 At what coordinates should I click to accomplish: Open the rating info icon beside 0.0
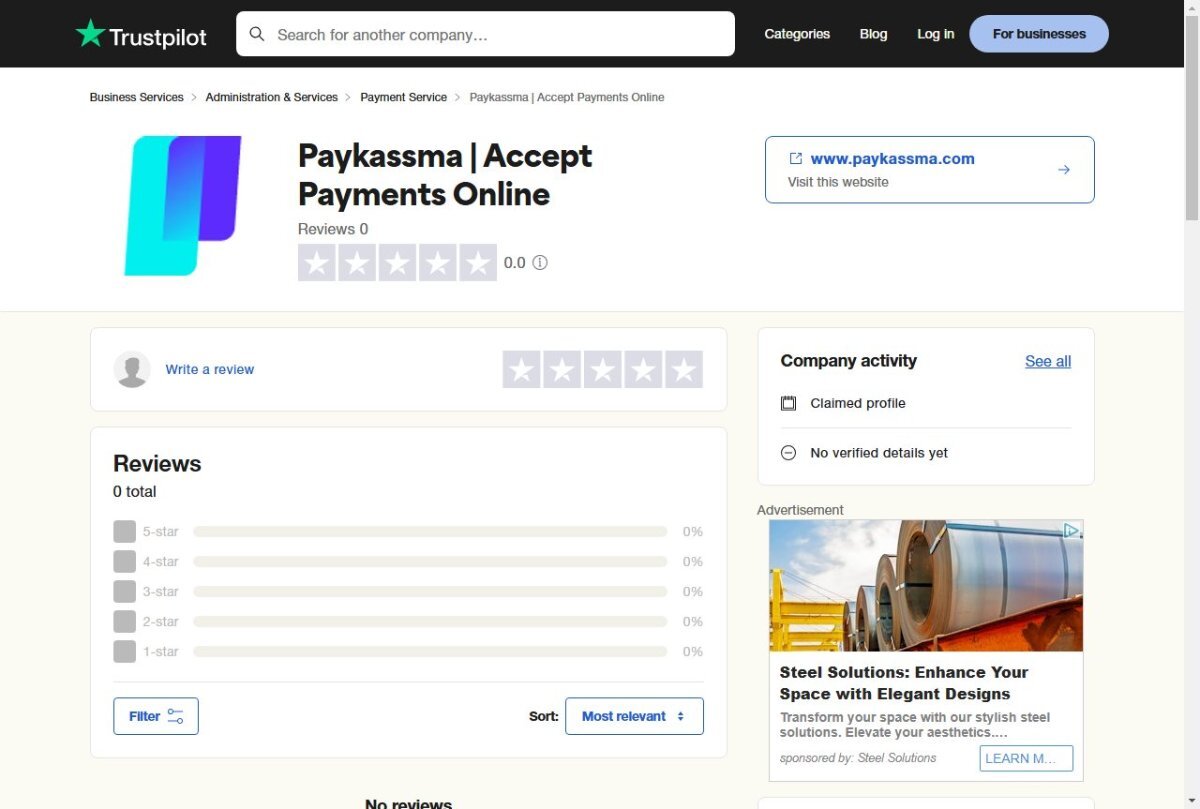[540, 263]
